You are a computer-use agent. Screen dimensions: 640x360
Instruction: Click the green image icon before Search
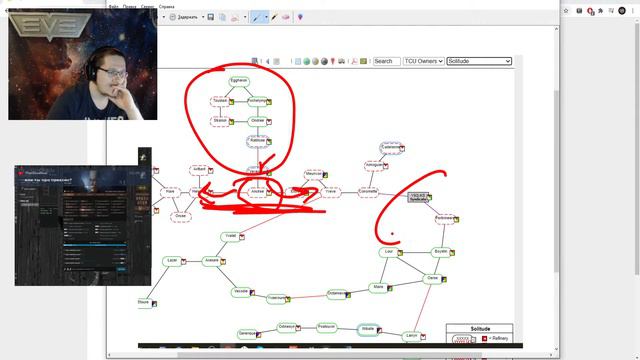[x=363, y=61]
